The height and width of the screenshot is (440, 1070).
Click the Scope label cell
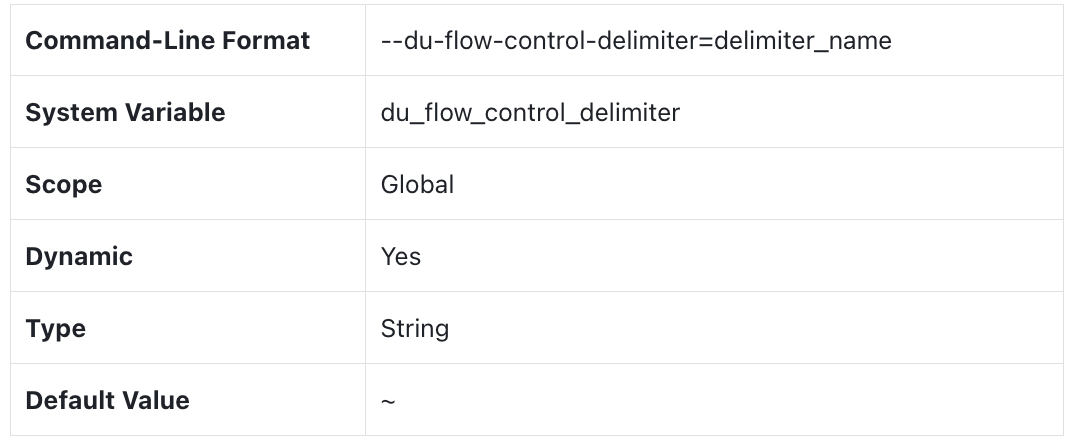tap(64, 185)
